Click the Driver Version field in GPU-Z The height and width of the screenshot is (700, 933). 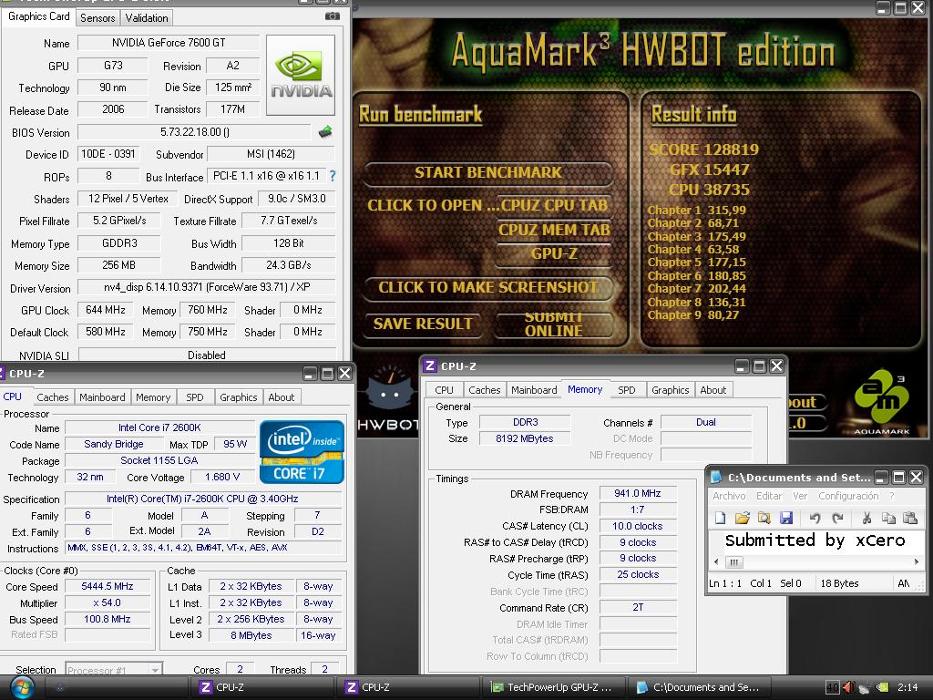(206, 288)
